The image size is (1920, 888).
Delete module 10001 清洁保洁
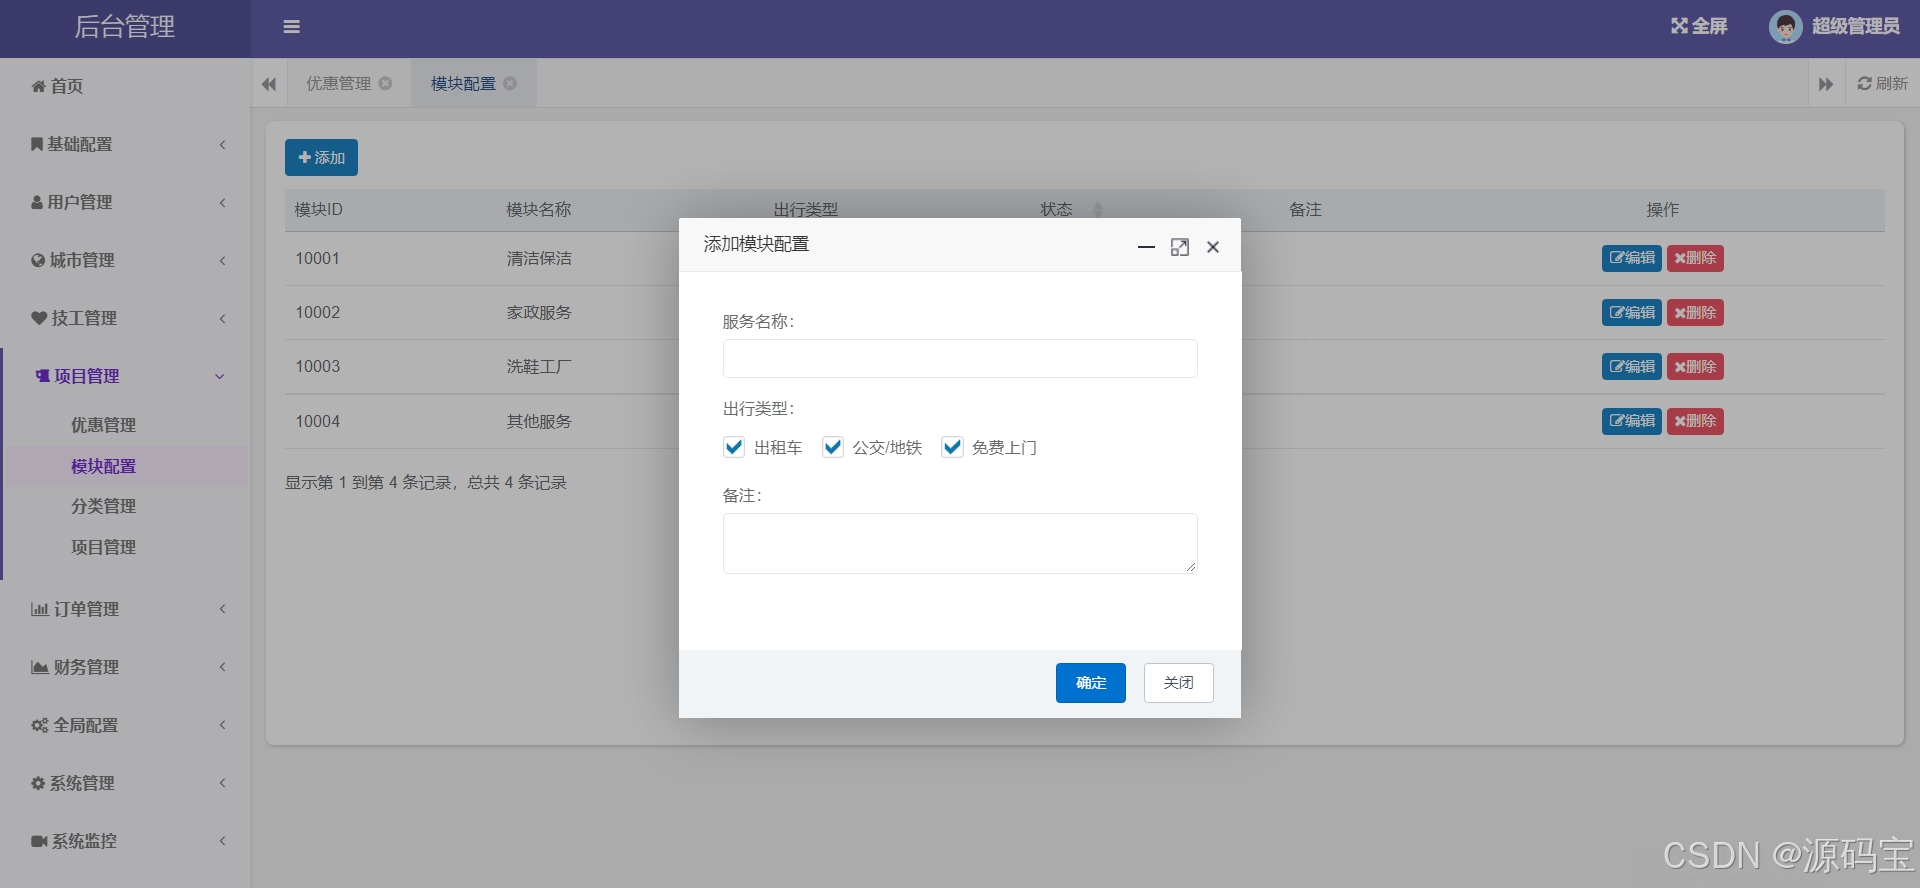pos(1695,258)
